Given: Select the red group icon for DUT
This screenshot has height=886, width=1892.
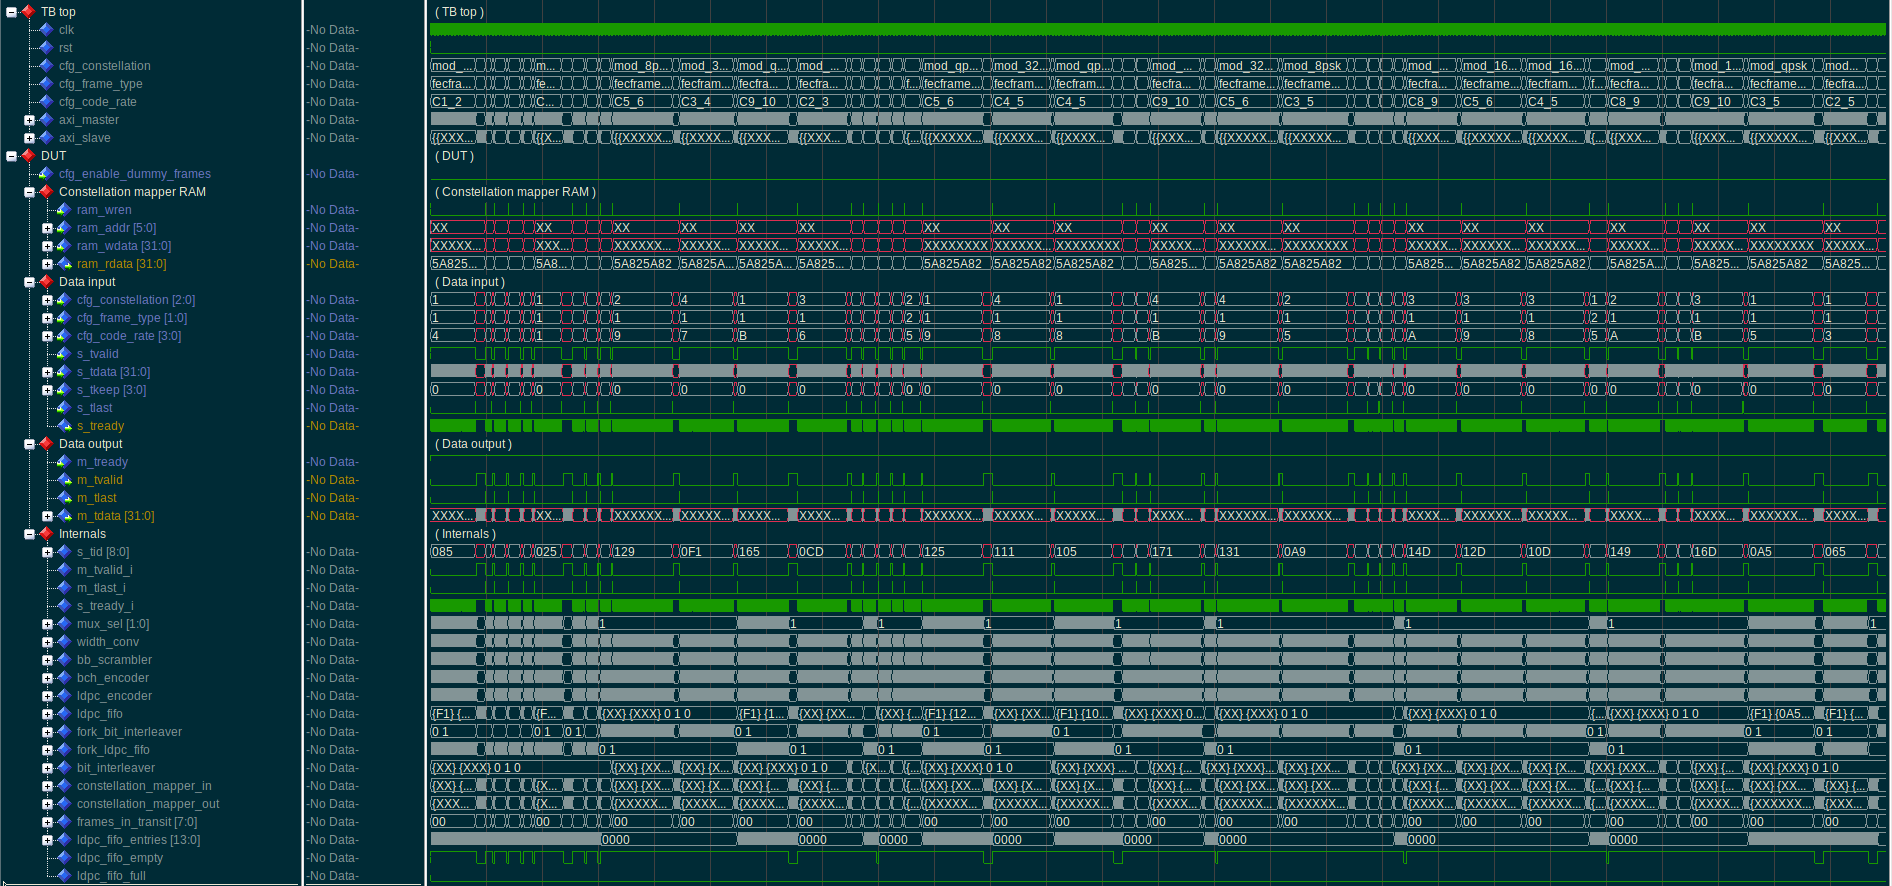Looking at the screenshot, I should [x=28, y=156].
